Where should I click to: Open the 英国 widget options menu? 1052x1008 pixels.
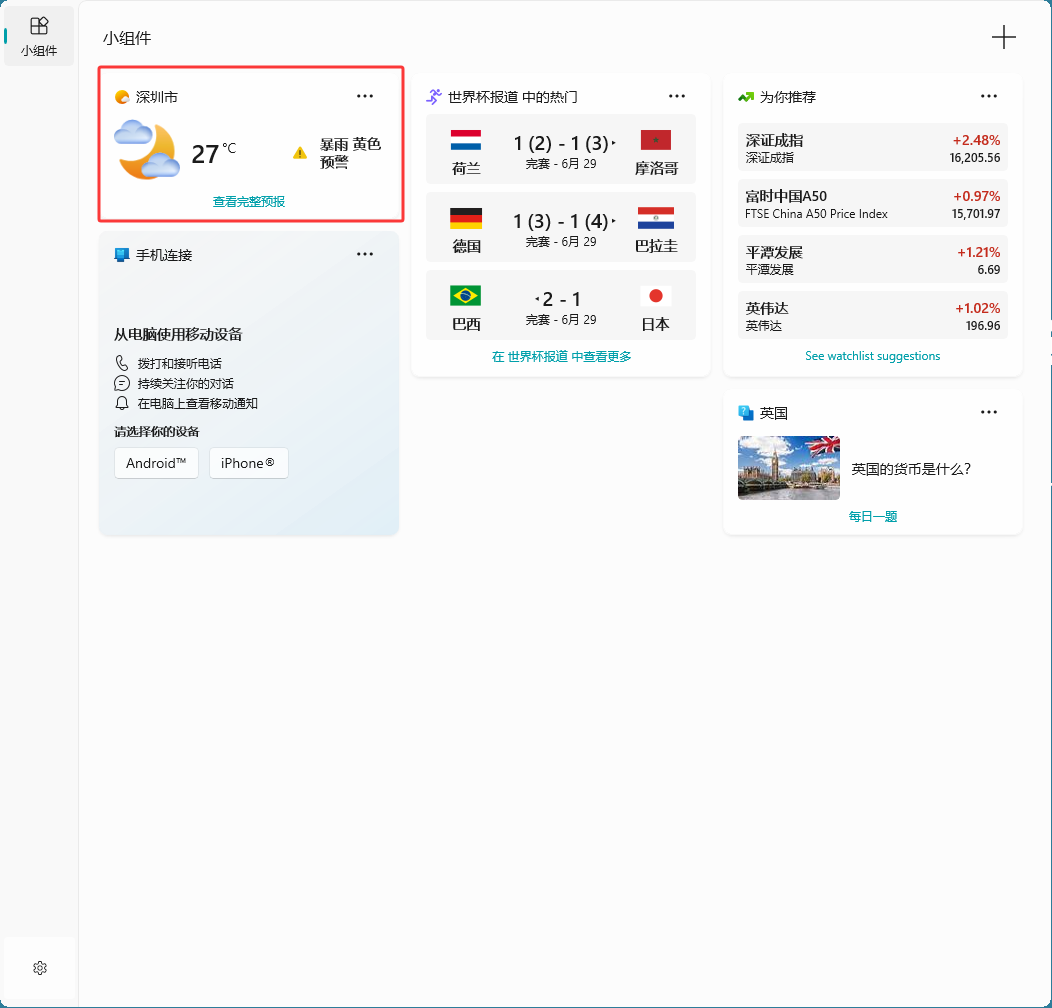point(989,412)
